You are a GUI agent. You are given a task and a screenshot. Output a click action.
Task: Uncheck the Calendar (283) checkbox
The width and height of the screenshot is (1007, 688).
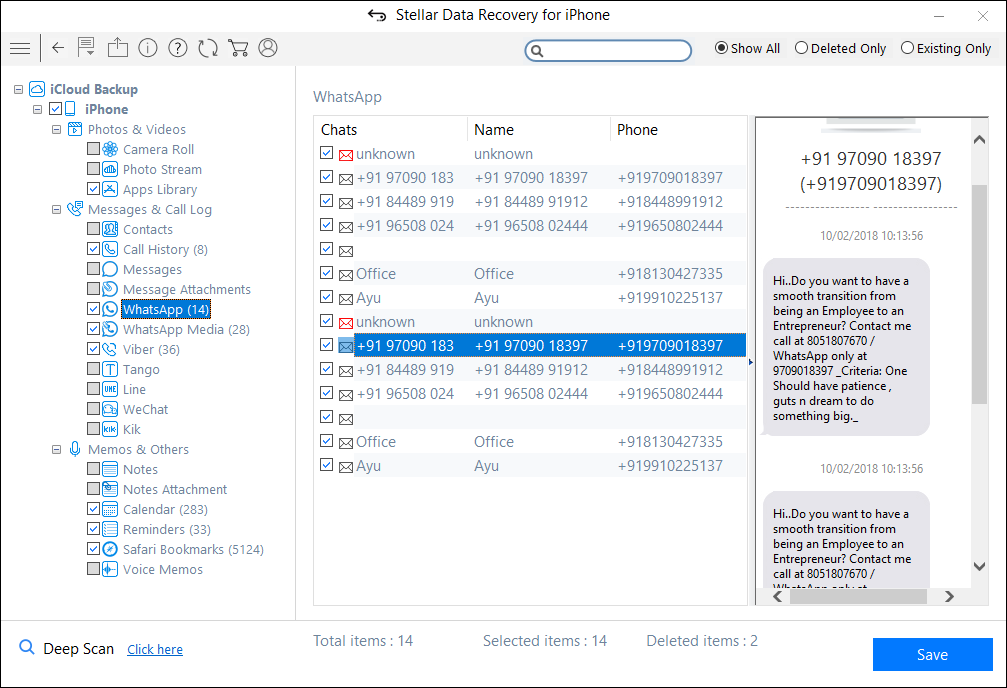(93, 509)
